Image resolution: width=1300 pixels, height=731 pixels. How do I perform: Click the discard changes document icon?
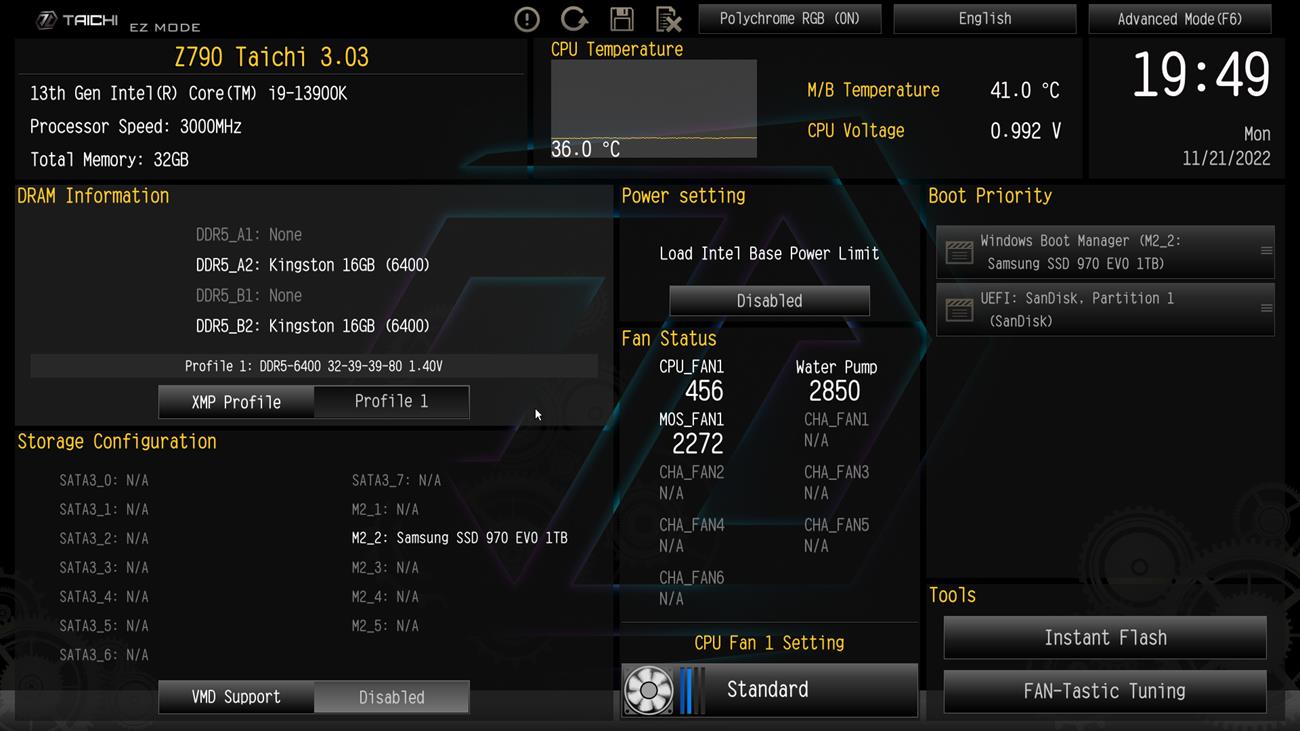click(x=668, y=19)
